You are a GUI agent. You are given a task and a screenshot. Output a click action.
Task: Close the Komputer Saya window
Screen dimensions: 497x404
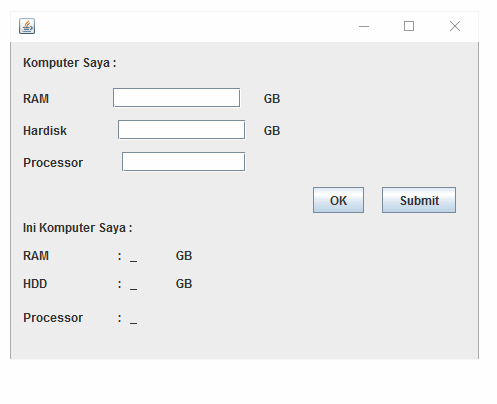(455, 26)
